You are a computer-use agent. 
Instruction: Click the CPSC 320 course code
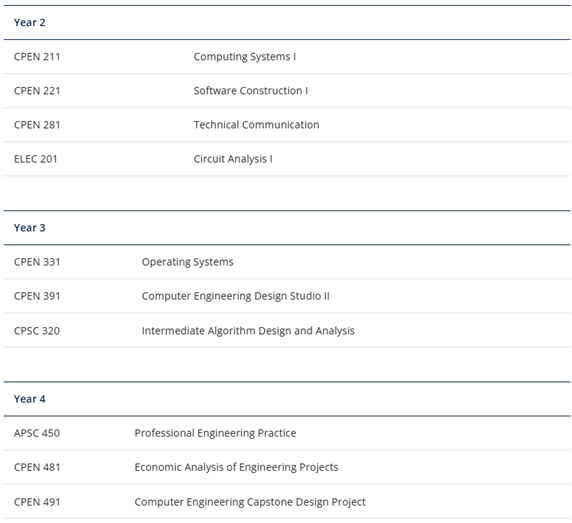click(x=37, y=331)
